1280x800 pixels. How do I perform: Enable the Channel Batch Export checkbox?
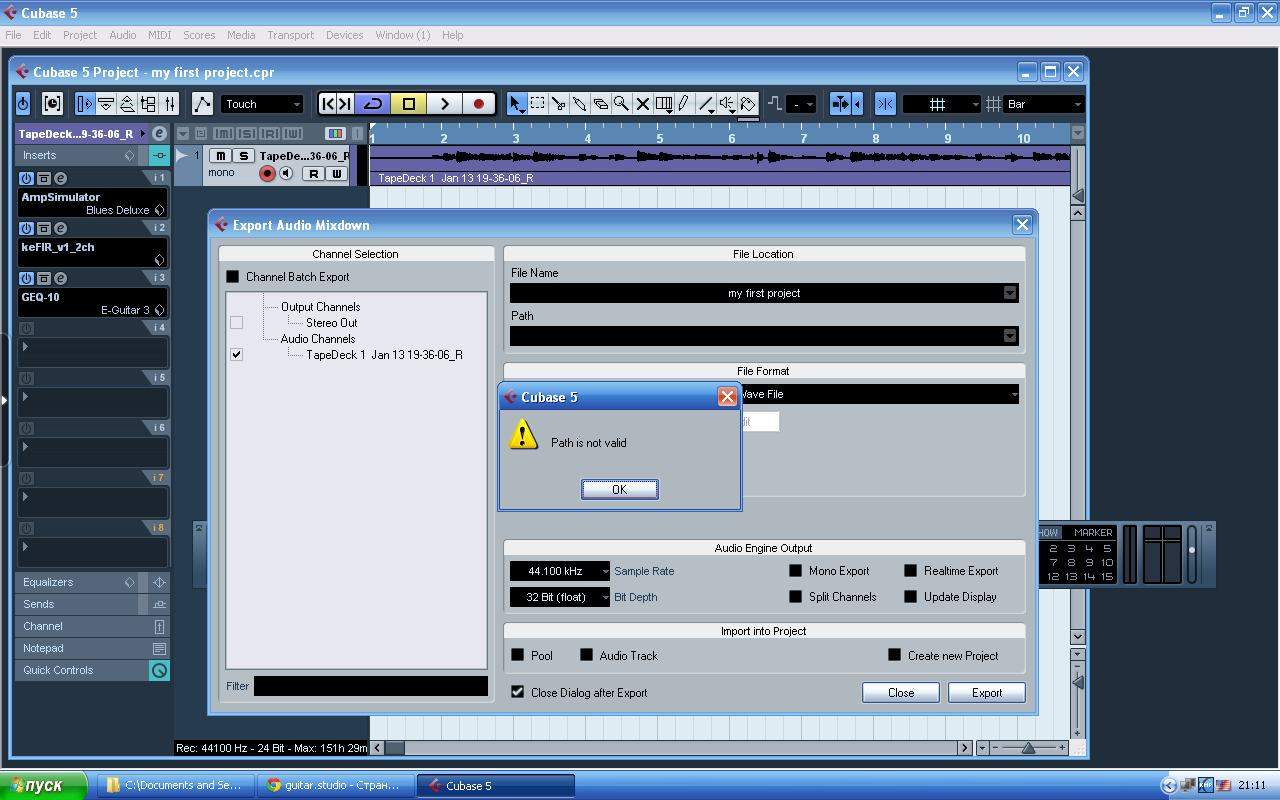(x=233, y=277)
